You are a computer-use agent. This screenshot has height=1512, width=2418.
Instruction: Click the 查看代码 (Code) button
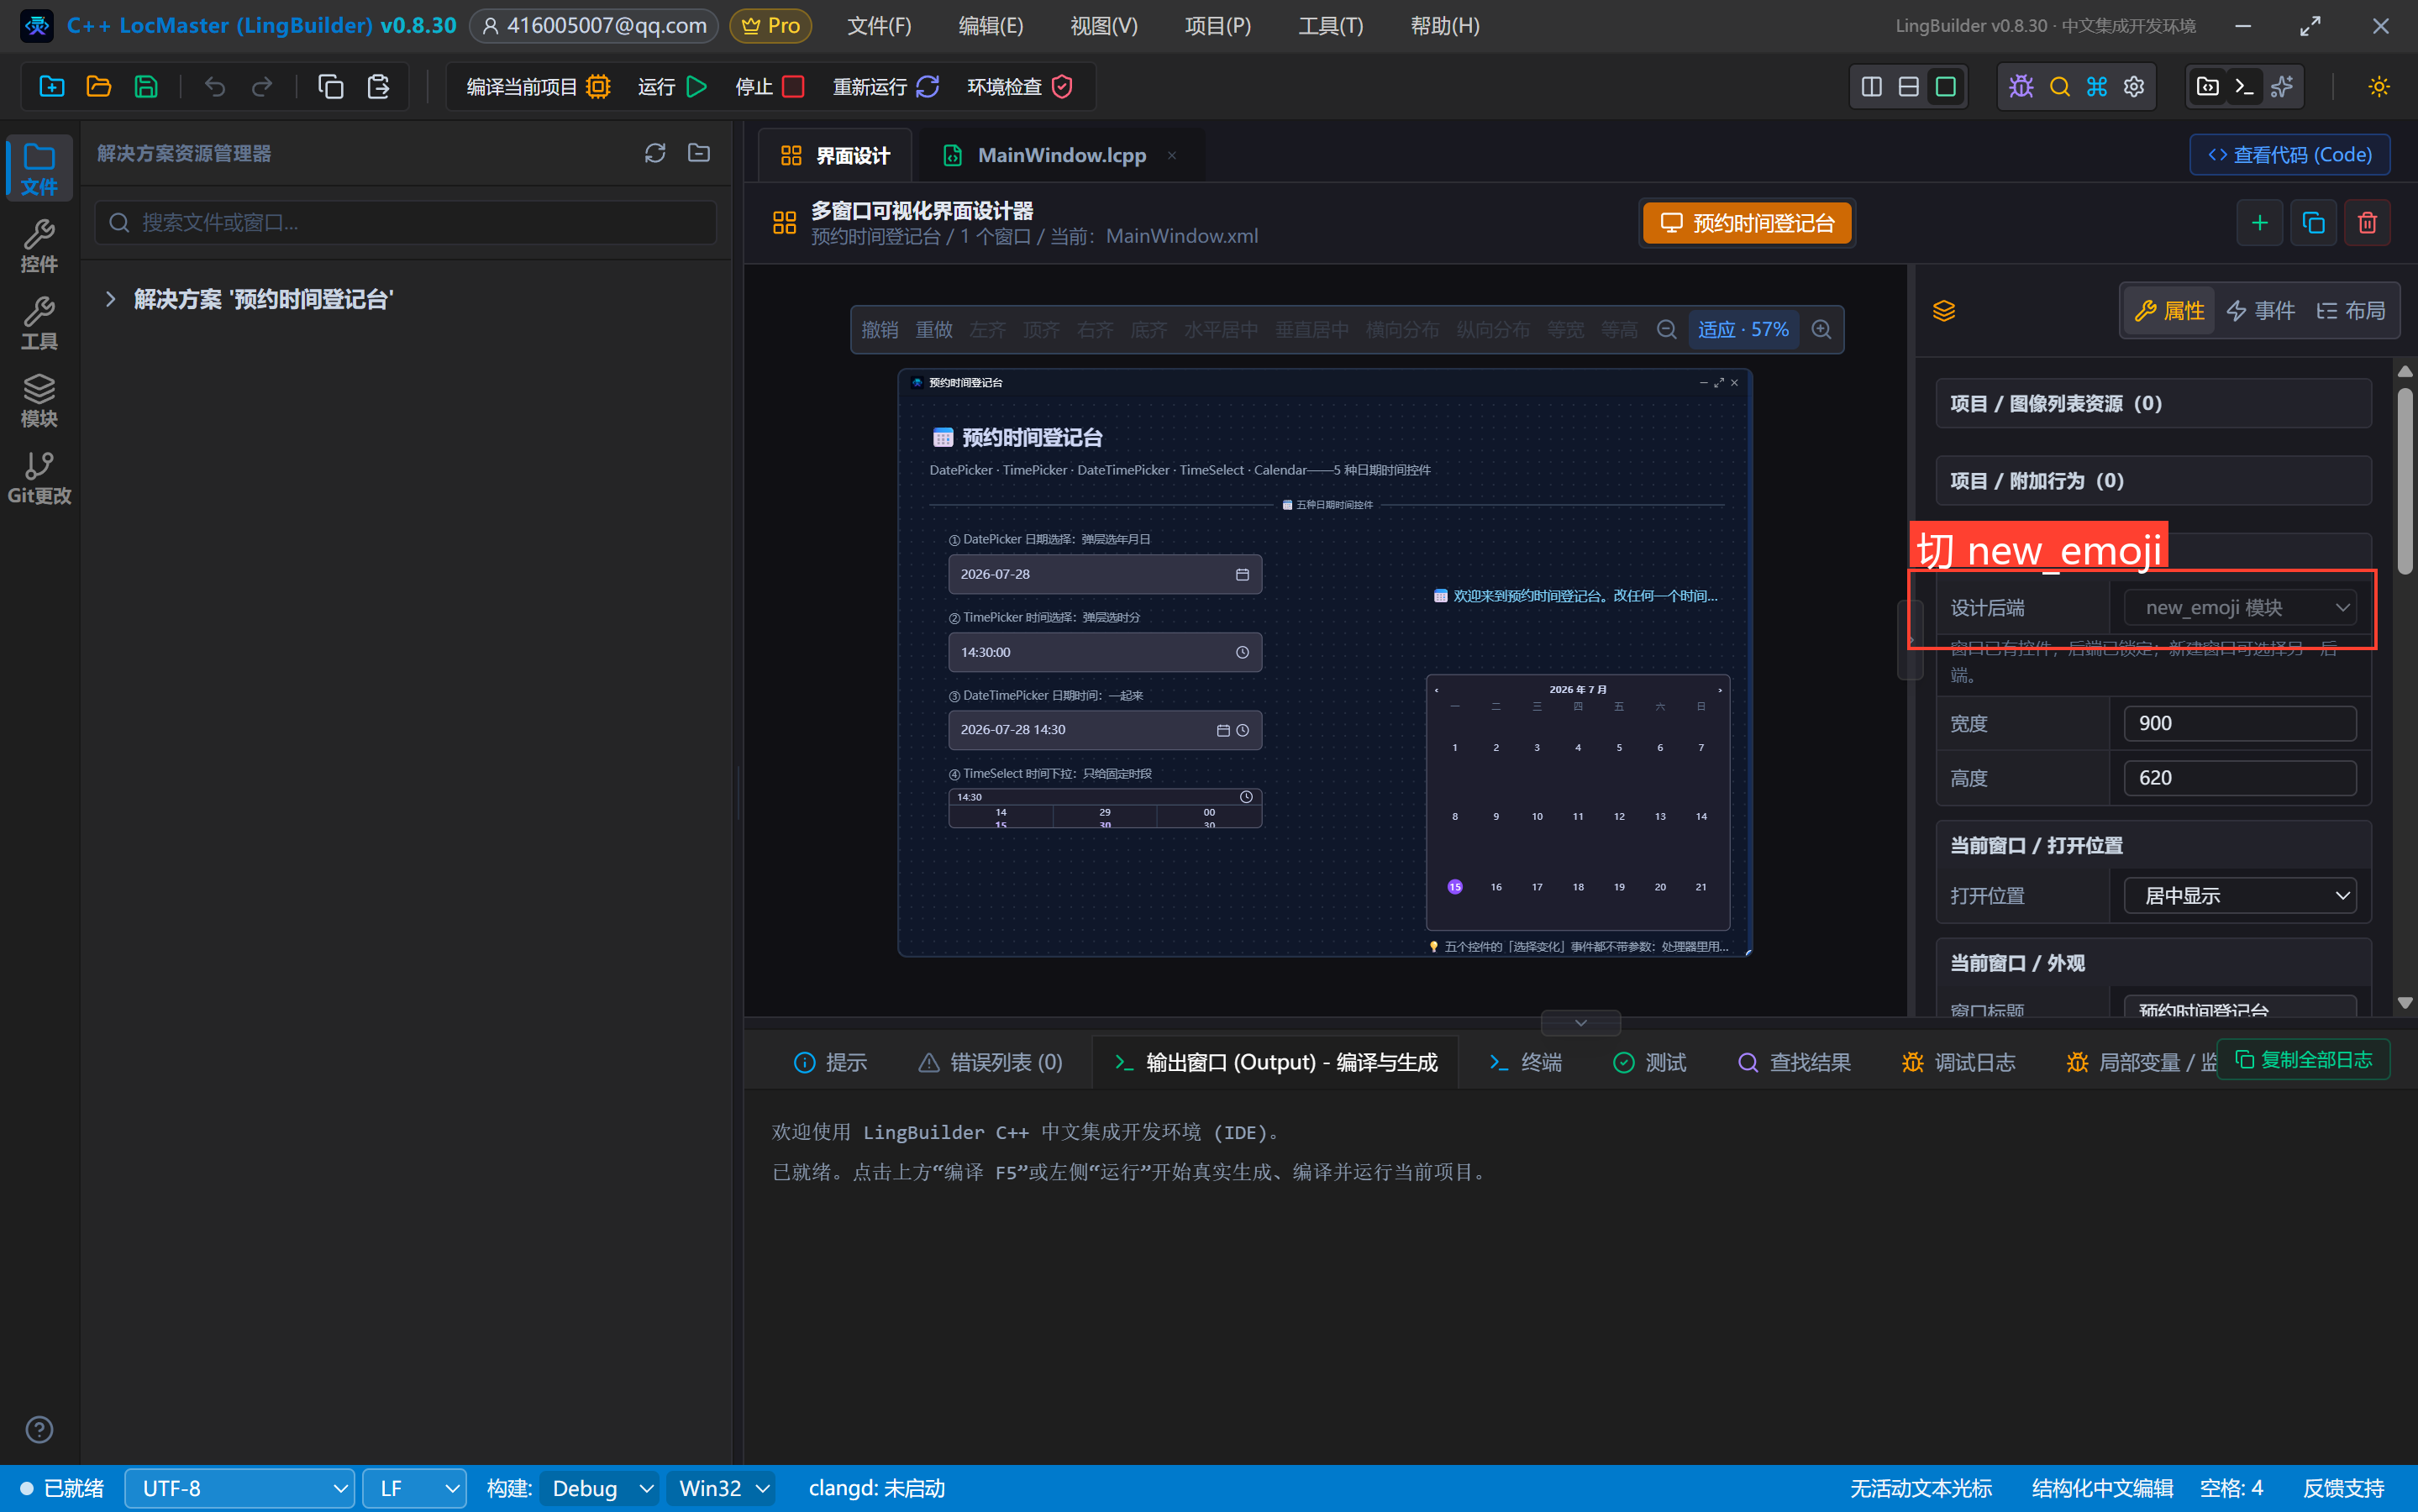point(2289,155)
